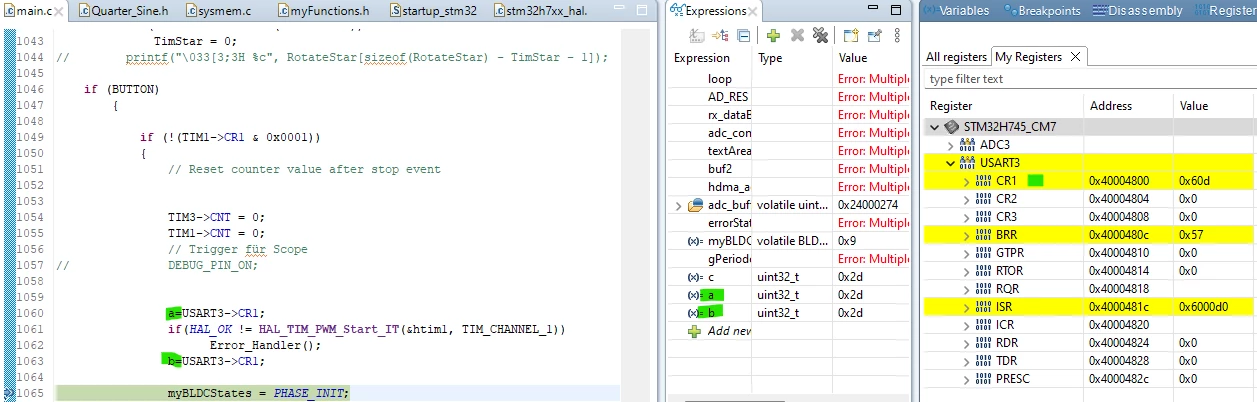This screenshot has width=1257, height=402.
Task: Expand the CR1 register bit fields
Action: [967, 181]
